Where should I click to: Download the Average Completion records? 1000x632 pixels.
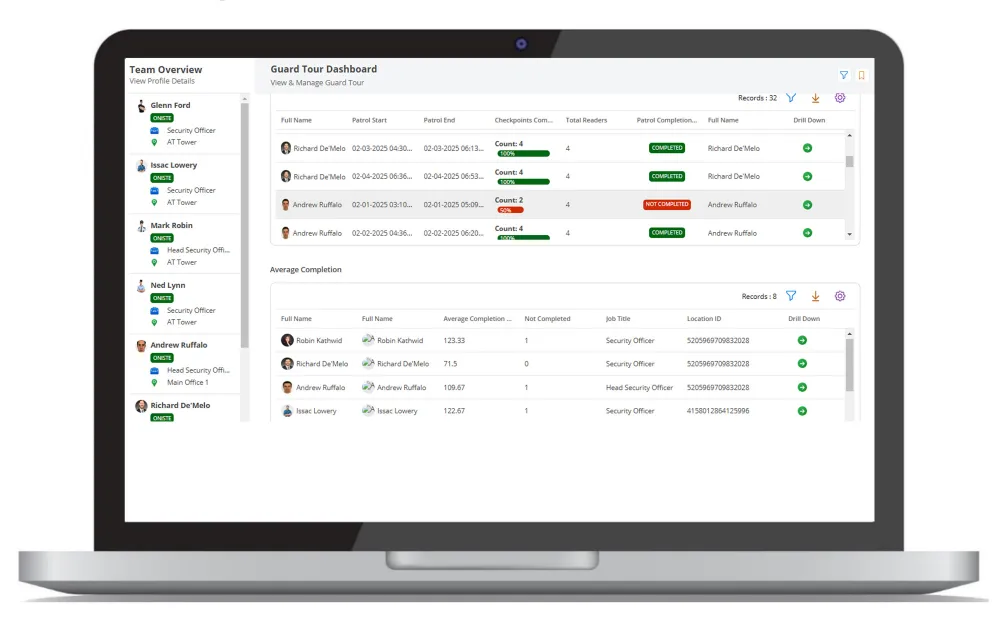tap(815, 296)
